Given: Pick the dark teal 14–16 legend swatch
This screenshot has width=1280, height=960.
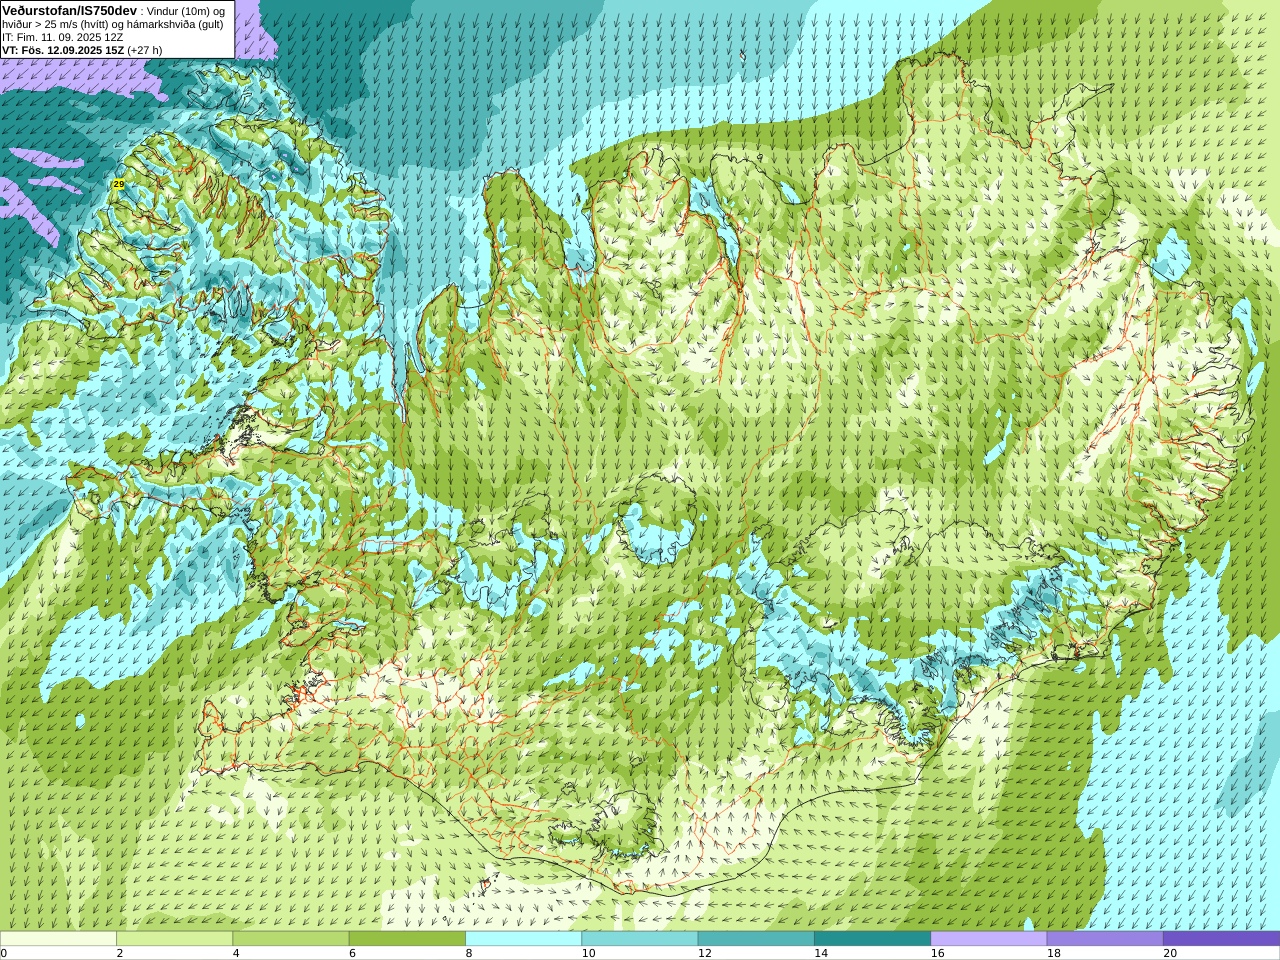Looking at the screenshot, I should click(872, 939).
